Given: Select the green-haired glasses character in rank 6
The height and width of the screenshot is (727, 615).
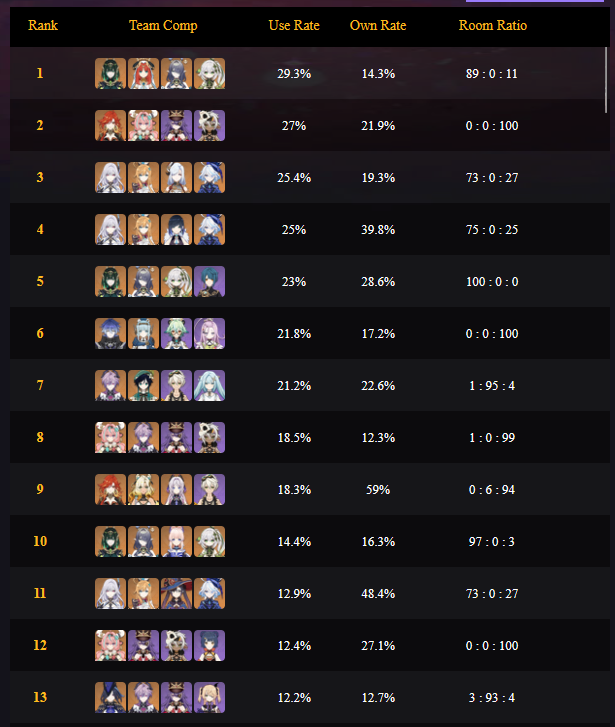Looking at the screenshot, I should 176,333.
